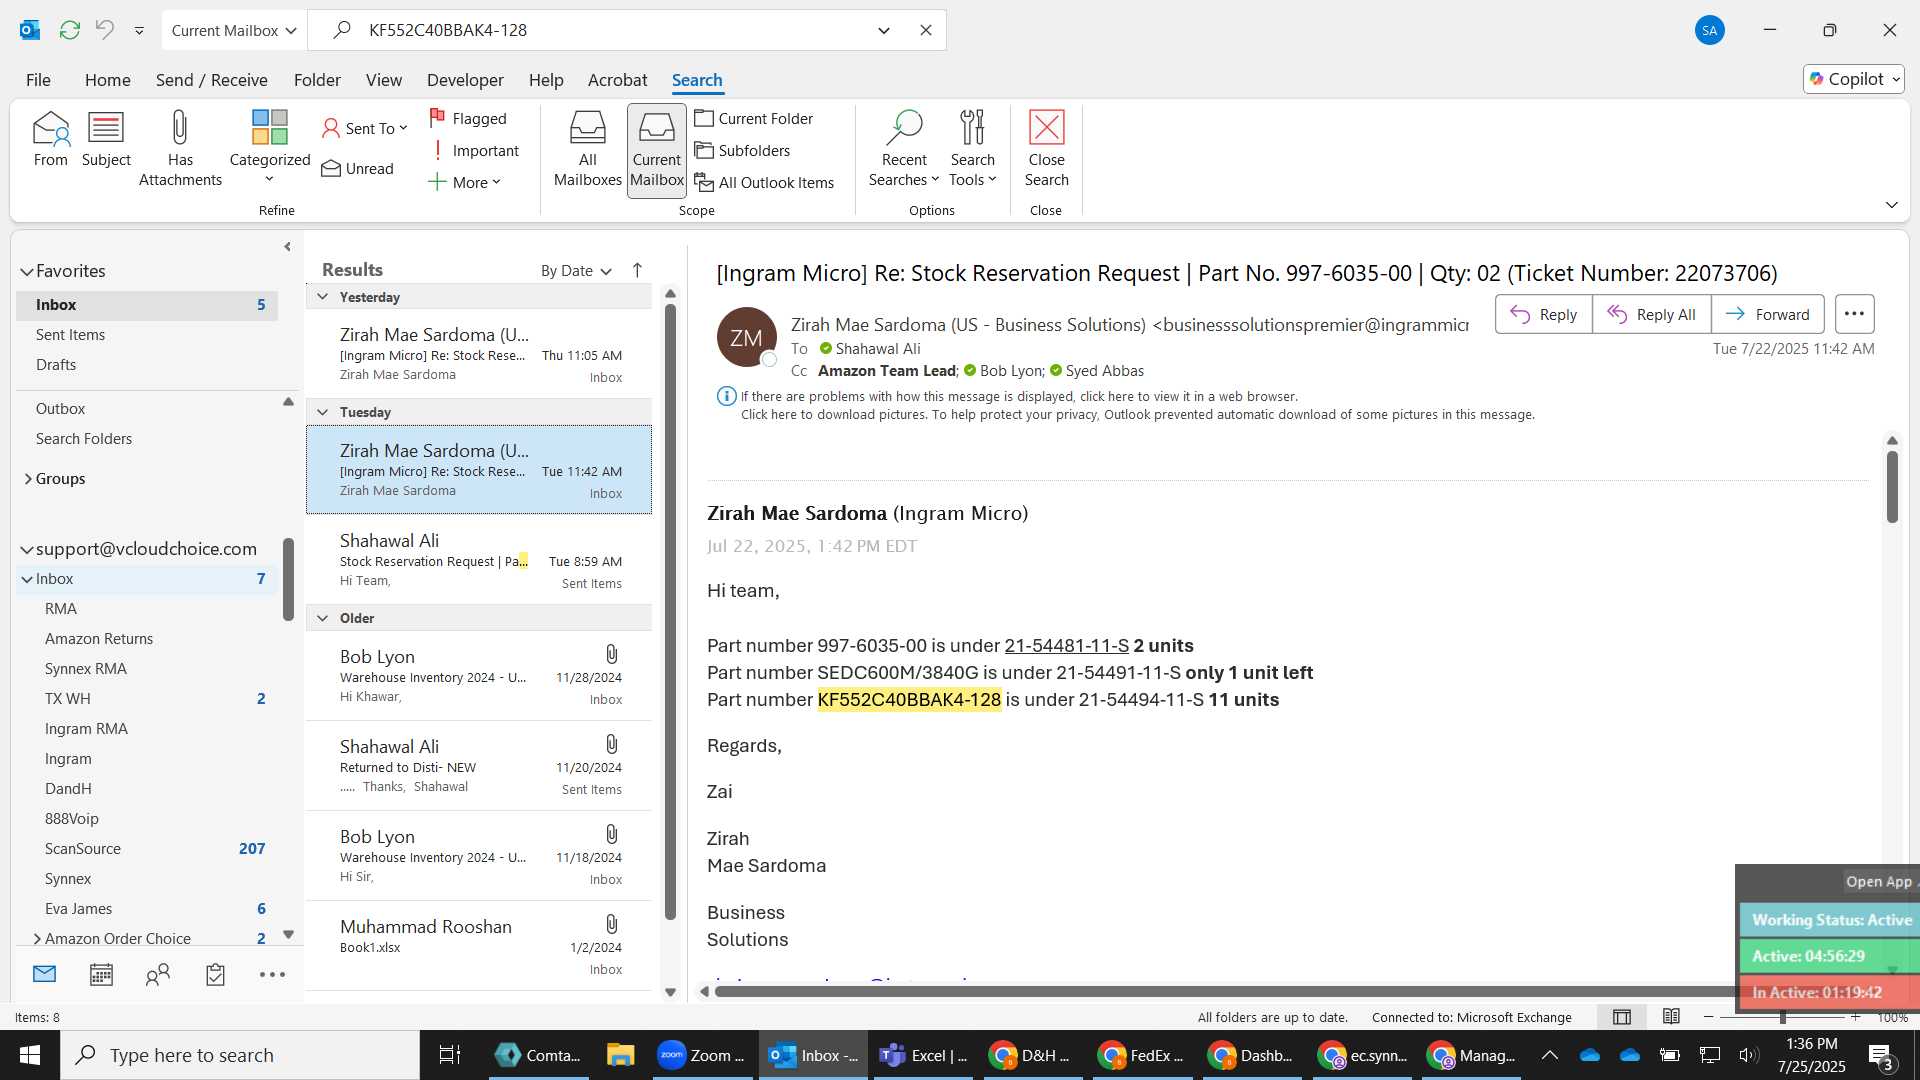This screenshot has height=1080, width=1920.
Task: Collapse the Yesterday results group
Action: click(323, 297)
